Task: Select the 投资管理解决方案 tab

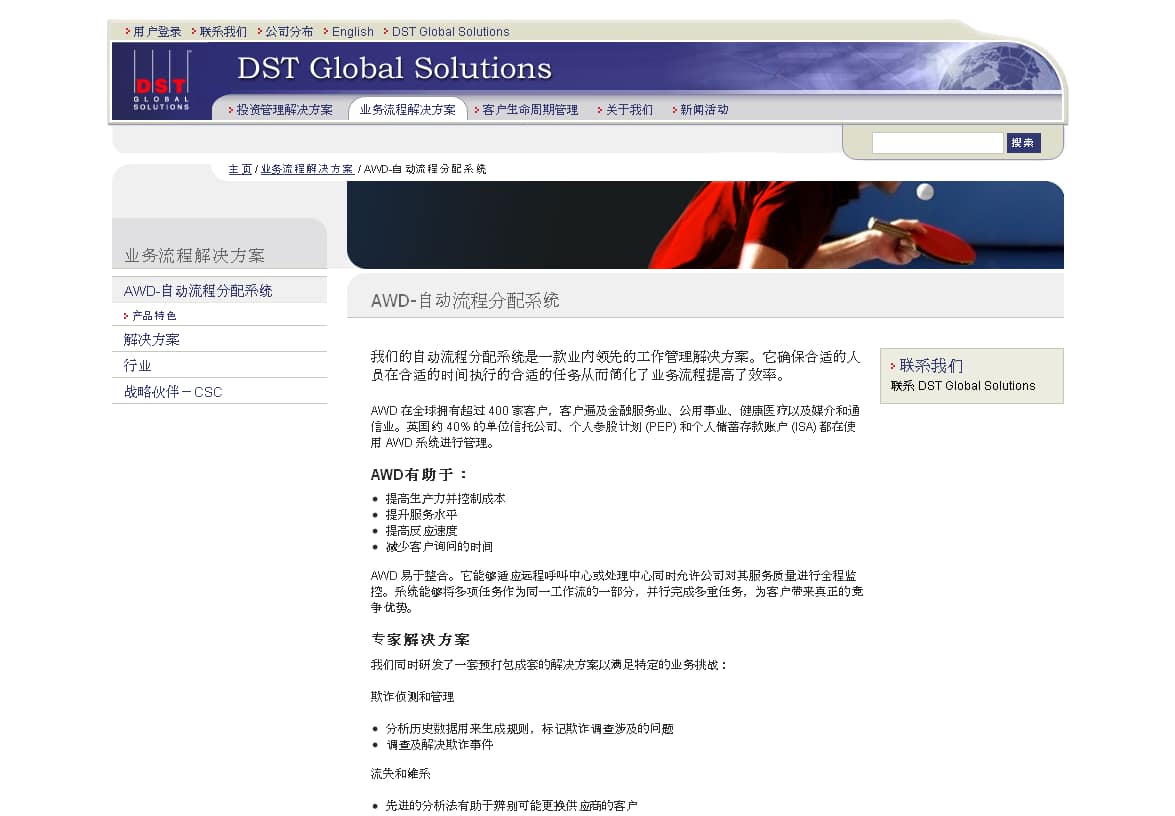Action: click(284, 110)
